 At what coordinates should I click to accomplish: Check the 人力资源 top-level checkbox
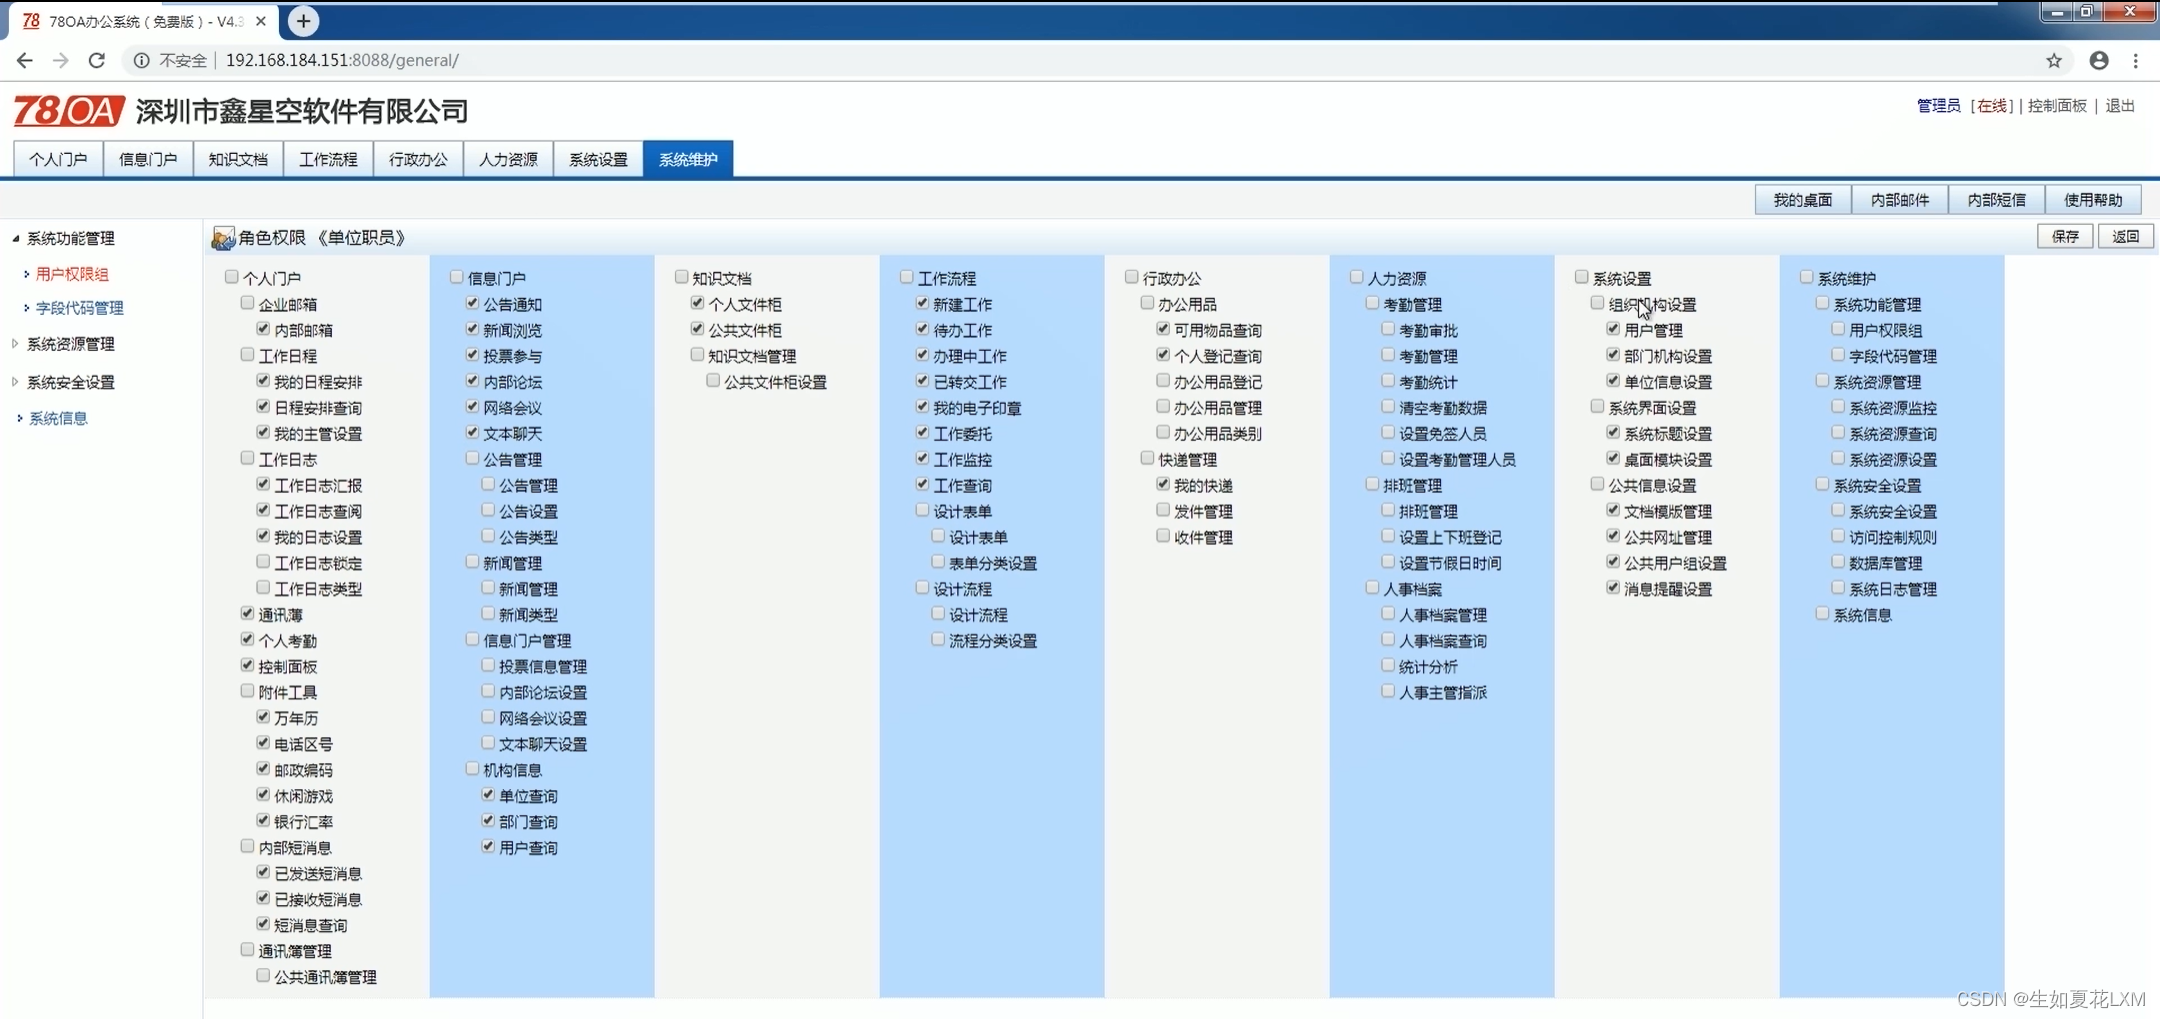[x=1357, y=277]
